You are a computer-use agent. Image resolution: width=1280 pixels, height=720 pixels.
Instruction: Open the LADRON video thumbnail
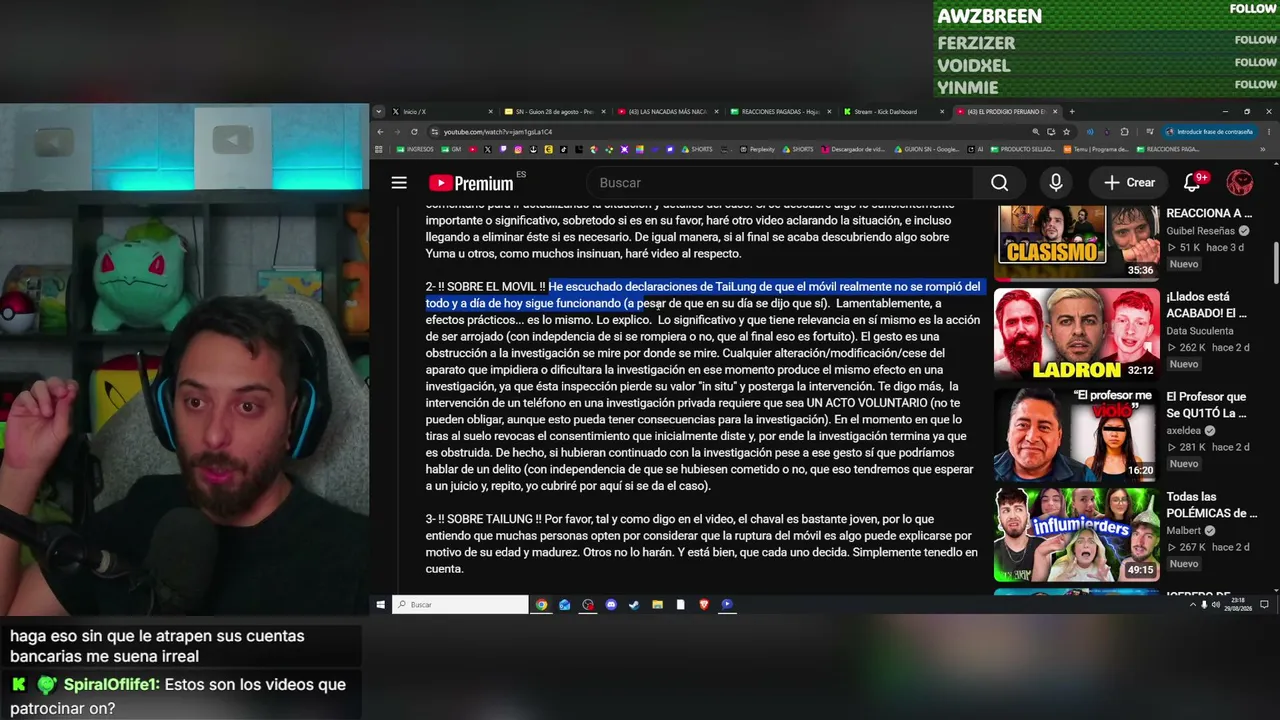point(1077,334)
